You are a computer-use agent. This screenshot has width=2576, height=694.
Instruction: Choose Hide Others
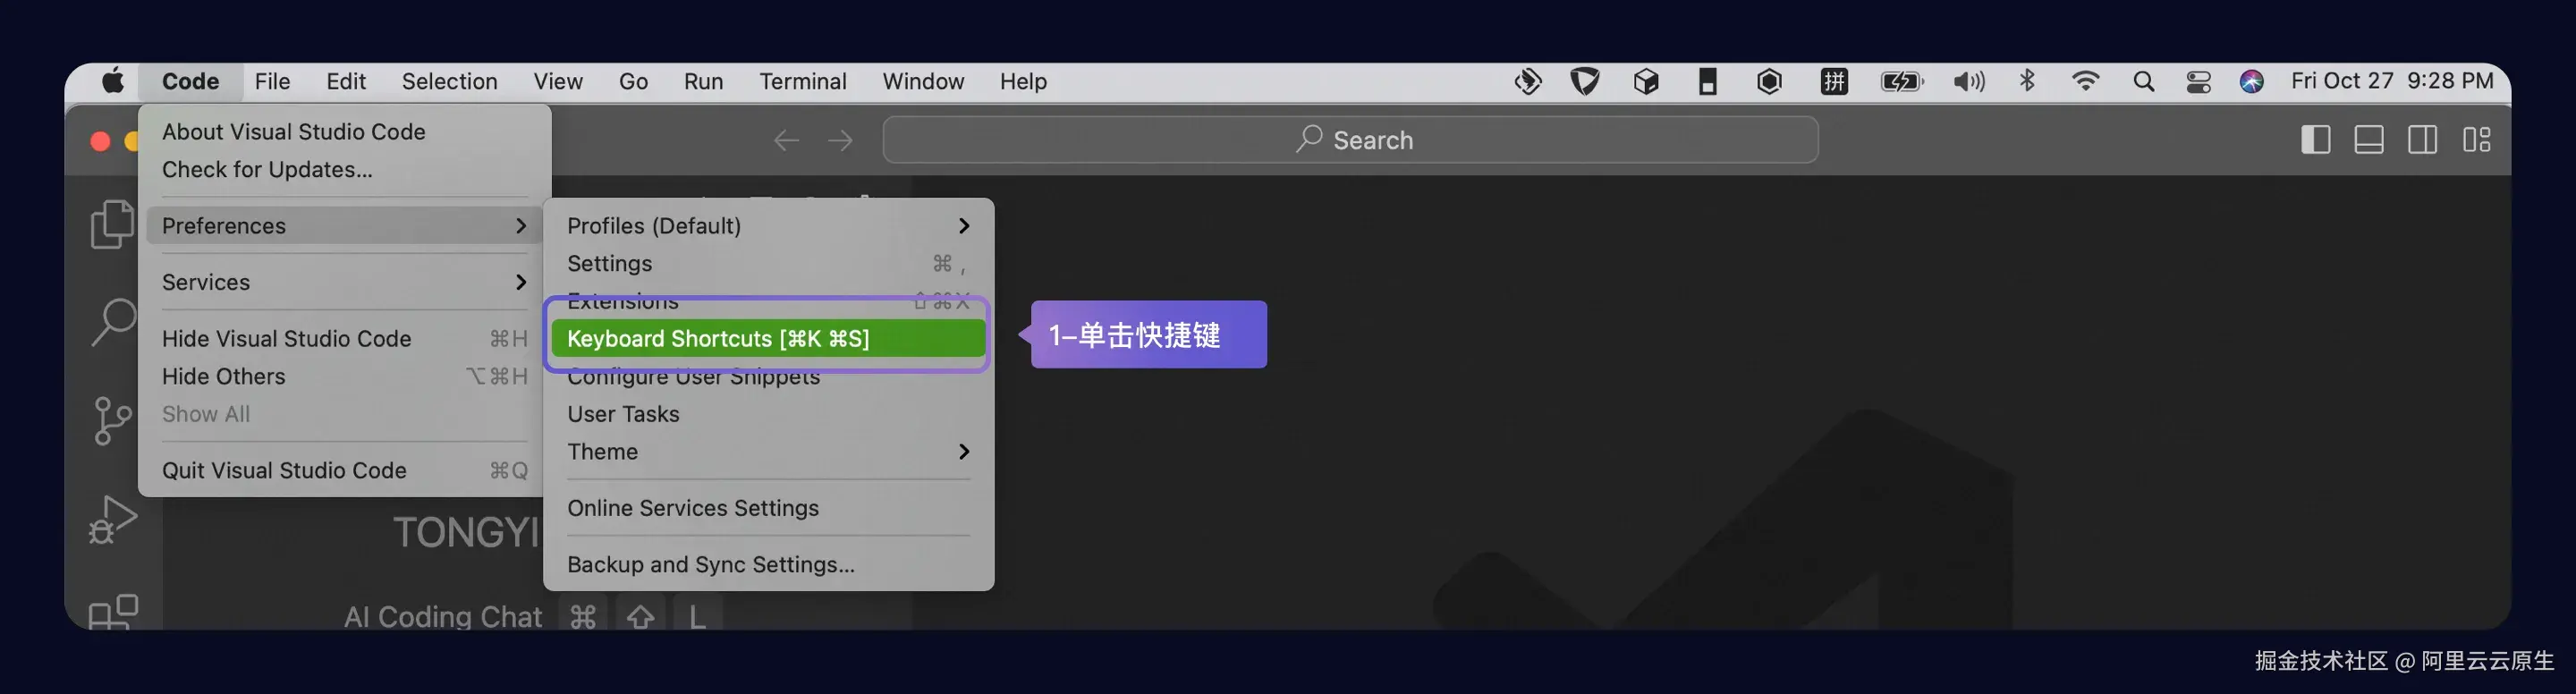click(x=344, y=377)
